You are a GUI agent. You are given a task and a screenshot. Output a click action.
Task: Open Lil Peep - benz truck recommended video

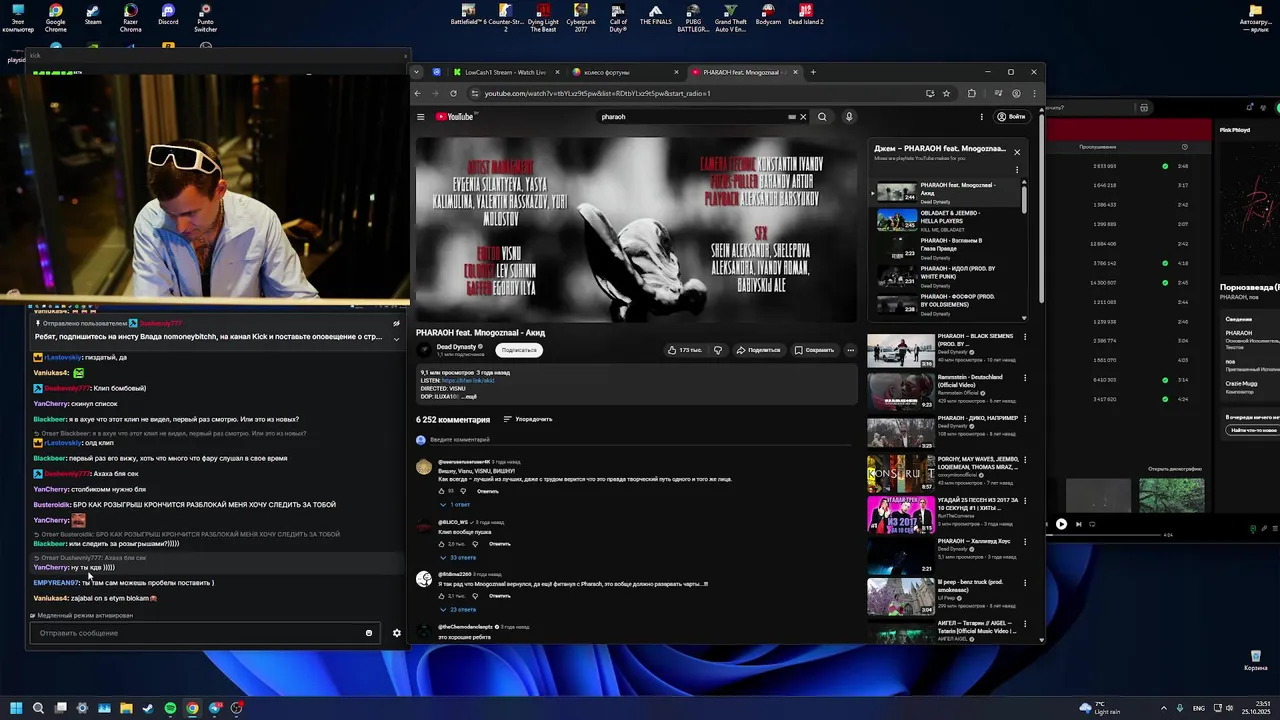[x=943, y=596]
